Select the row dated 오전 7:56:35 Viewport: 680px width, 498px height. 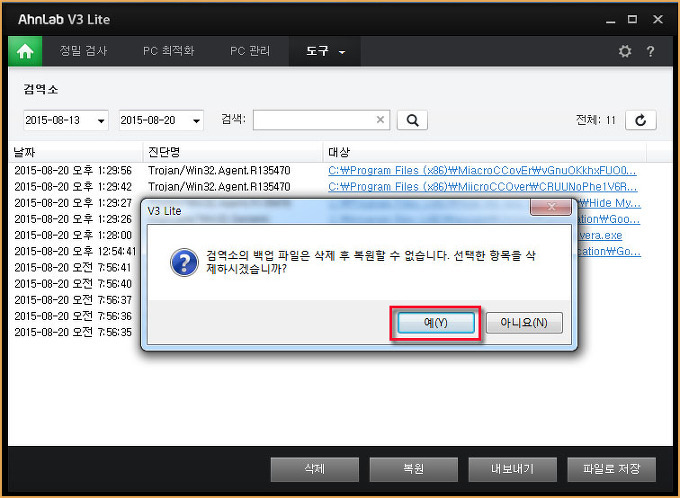(73, 332)
